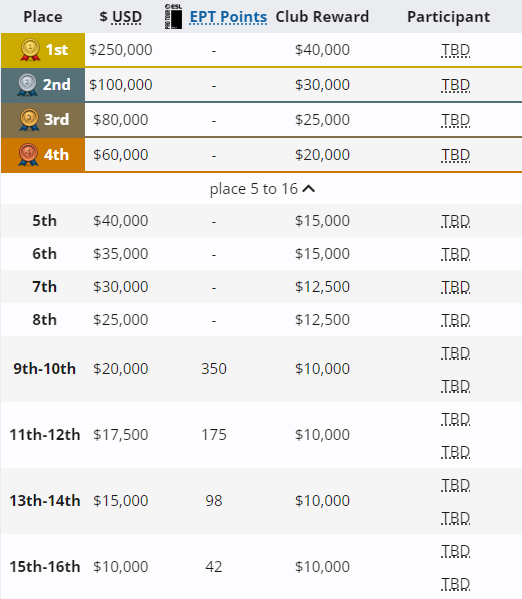The height and width of the screenshot is (599, 522).
Task: Click the TBD participant in 3rd row
Action: [x=456, y=120]
